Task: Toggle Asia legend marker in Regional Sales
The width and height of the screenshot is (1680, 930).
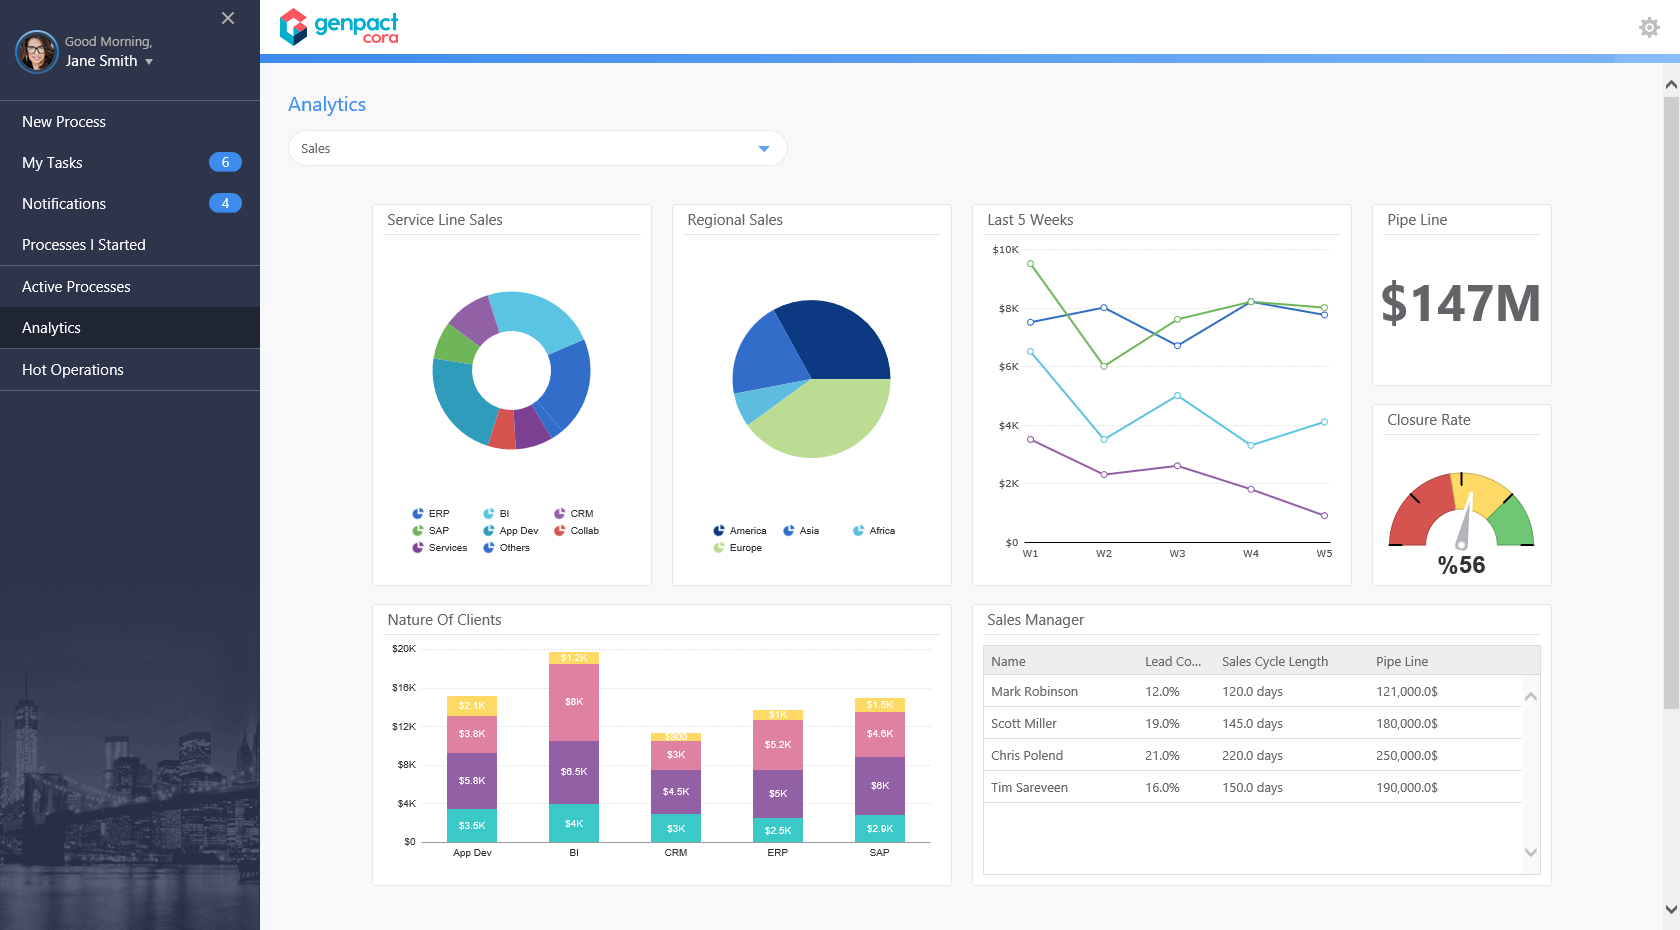Action: pyautogui.click(x=789, y=531)
